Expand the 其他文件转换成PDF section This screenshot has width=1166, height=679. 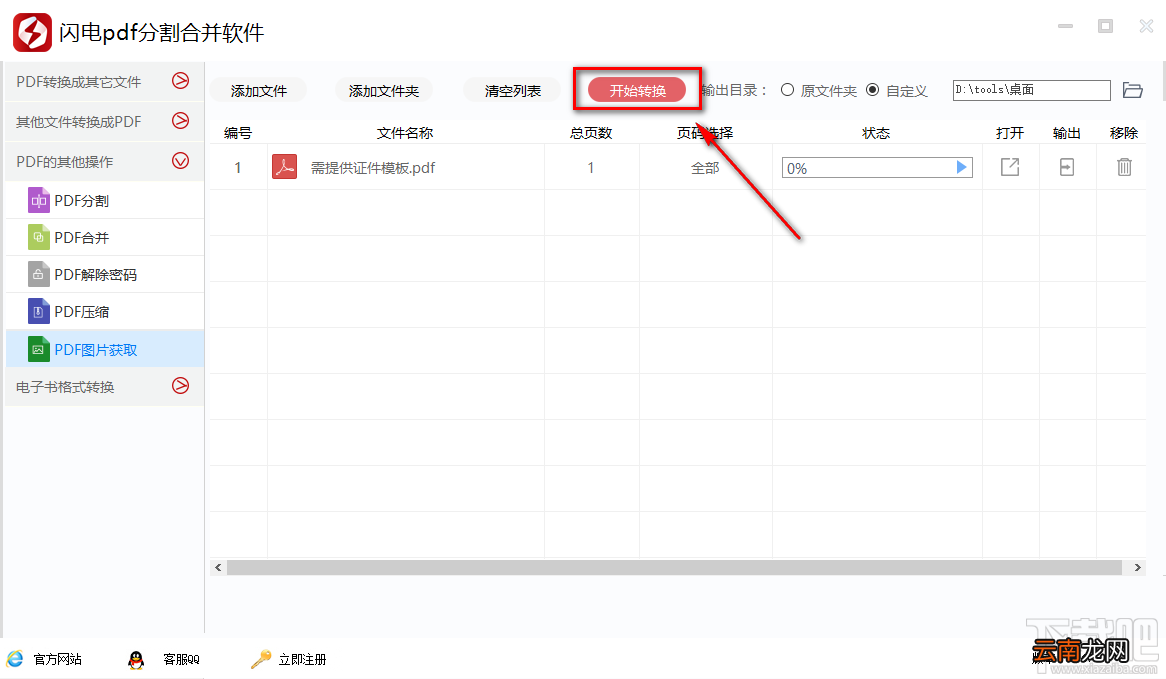[104, 121]
